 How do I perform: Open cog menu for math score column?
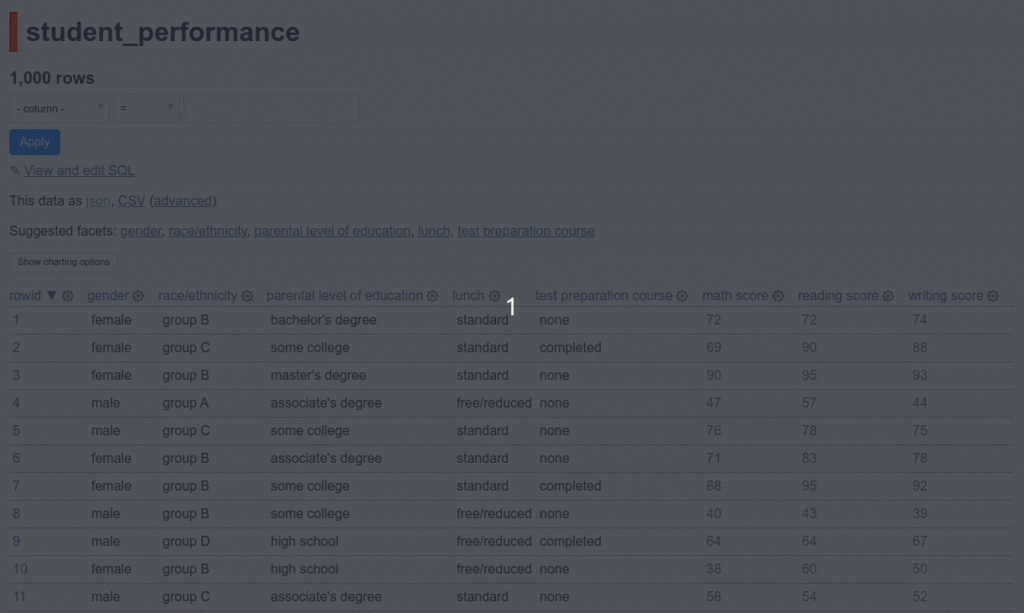point(778,296)
